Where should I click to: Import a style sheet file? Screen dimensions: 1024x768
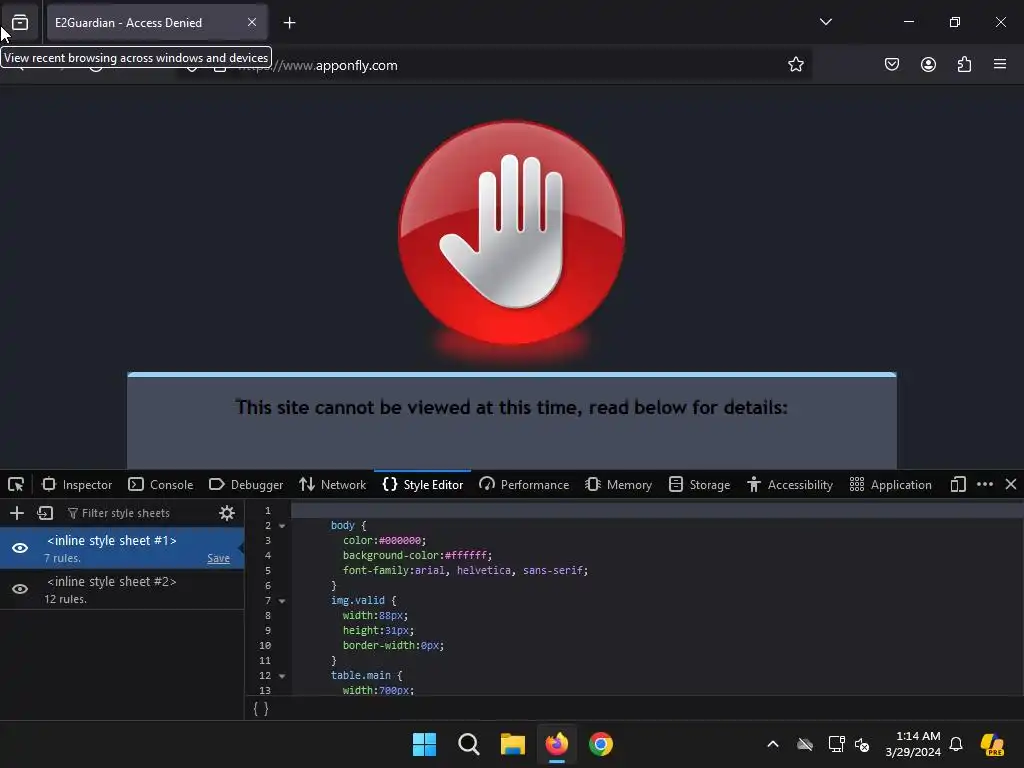[x=45, y=513]
